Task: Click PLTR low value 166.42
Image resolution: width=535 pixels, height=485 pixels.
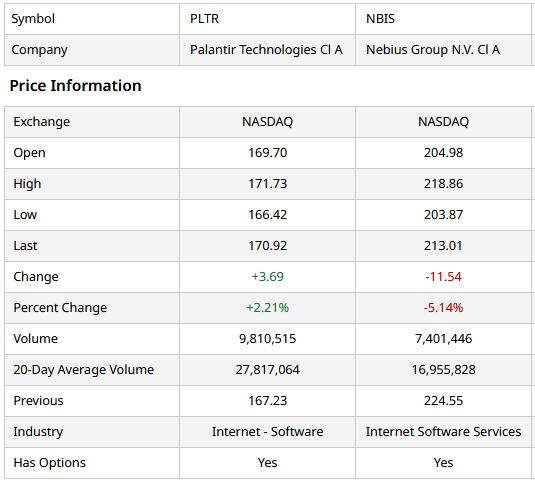Action: (x=268, y=215)
